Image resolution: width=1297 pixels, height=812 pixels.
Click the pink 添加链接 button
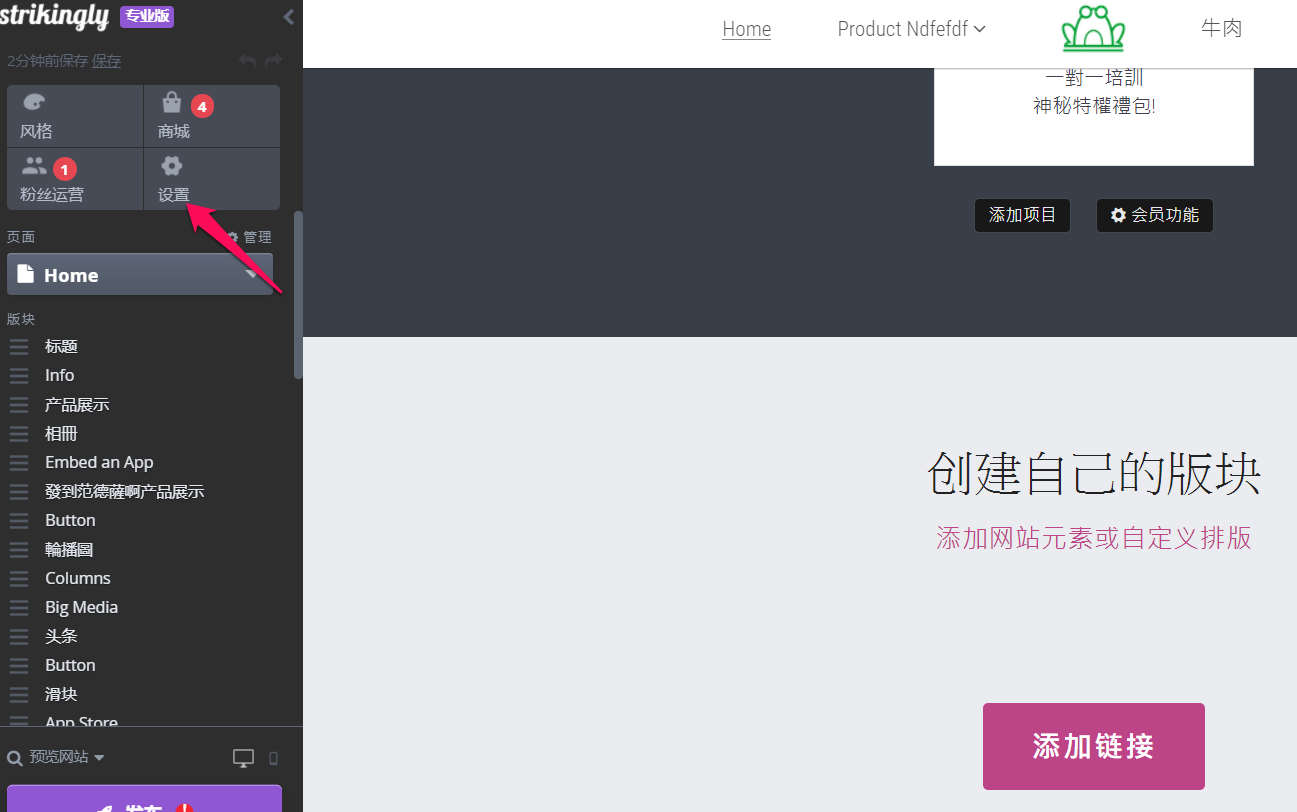coord(1094,746)
